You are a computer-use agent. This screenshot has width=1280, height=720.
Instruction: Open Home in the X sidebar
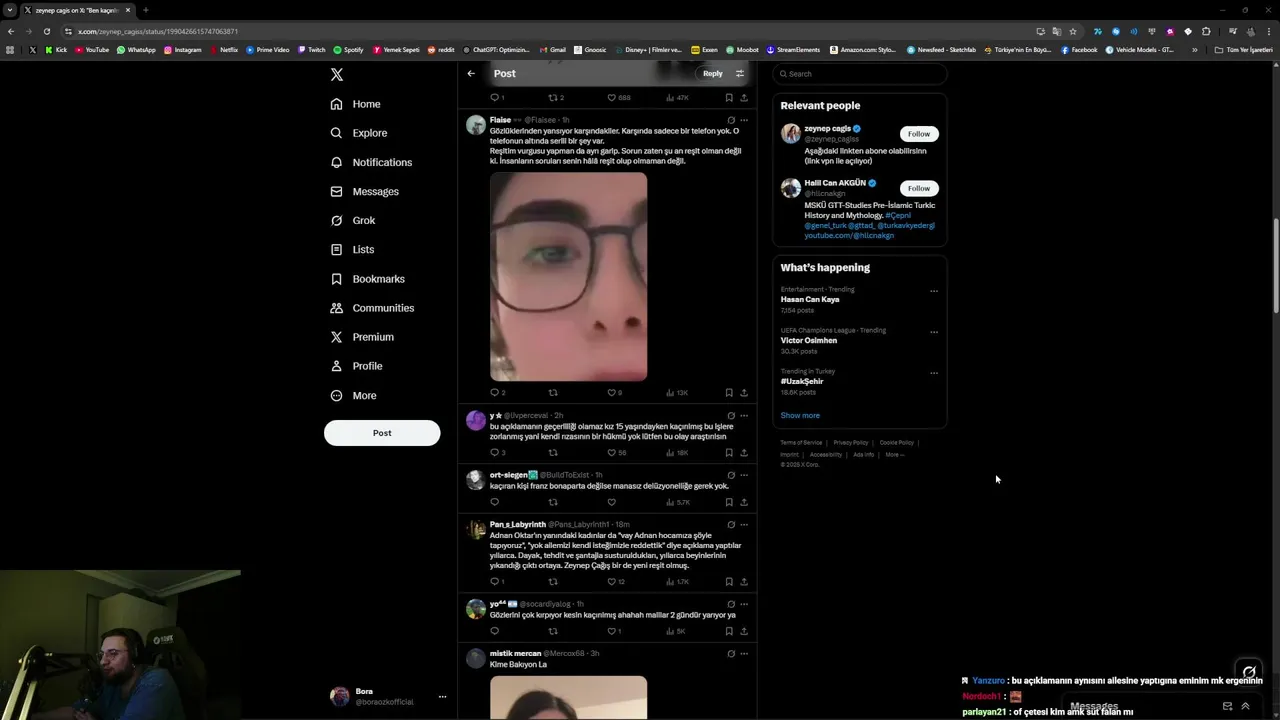pos(356,104)
